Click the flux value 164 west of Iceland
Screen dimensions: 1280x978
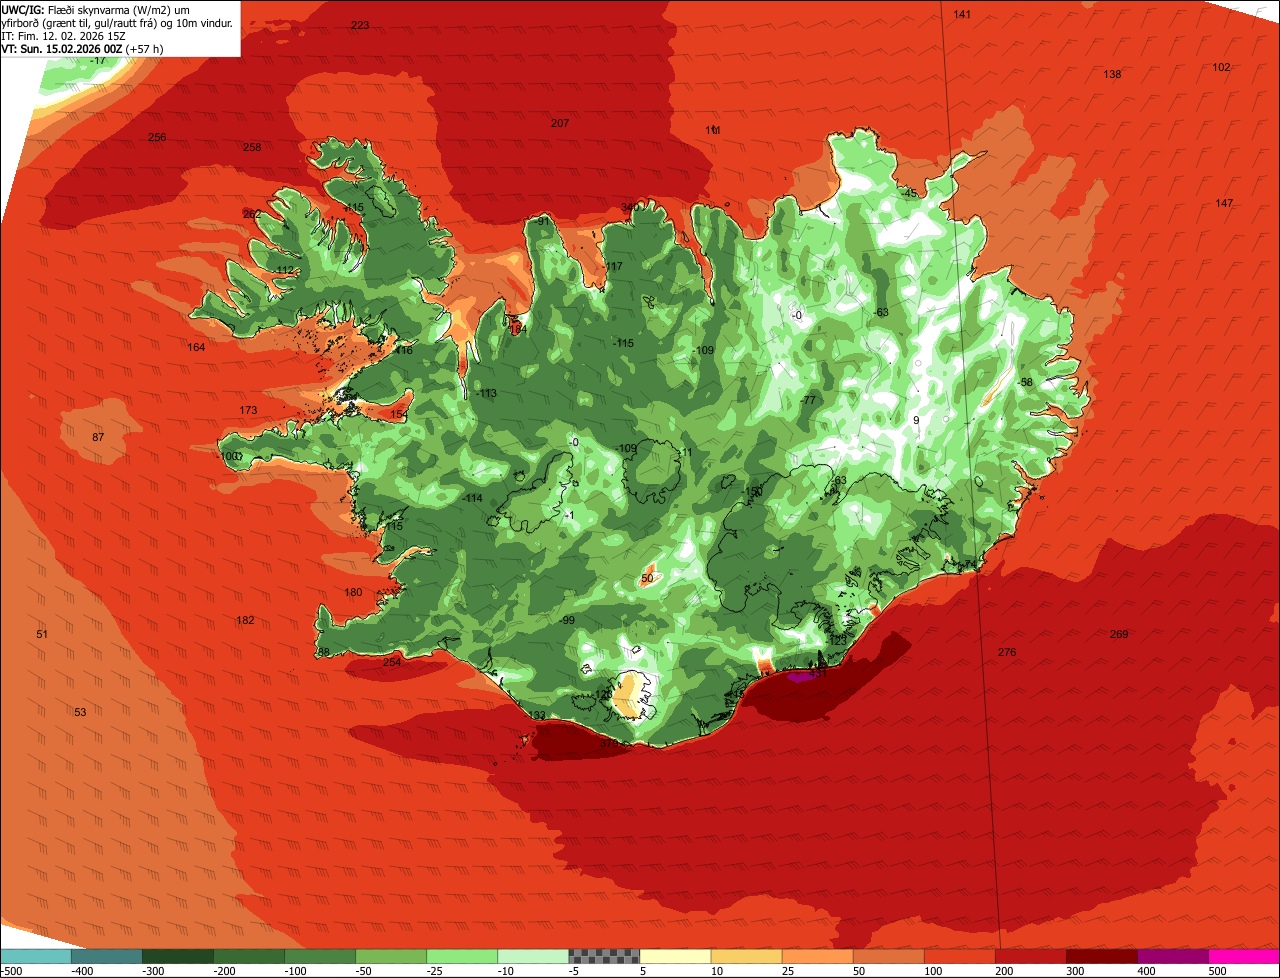coord(196,347)
